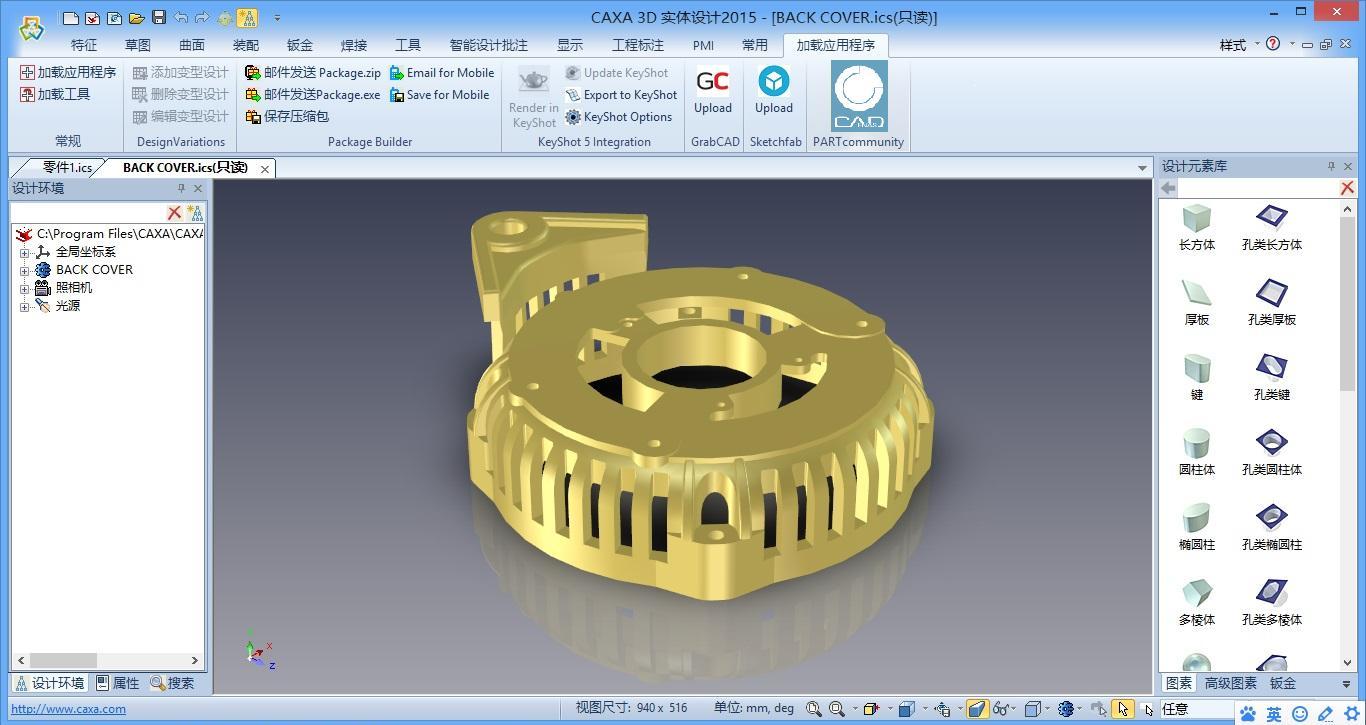The height and width of the screenshot is (725, 1366).
Task: Click the Save floppy disk icon
Action: [158, 18]
